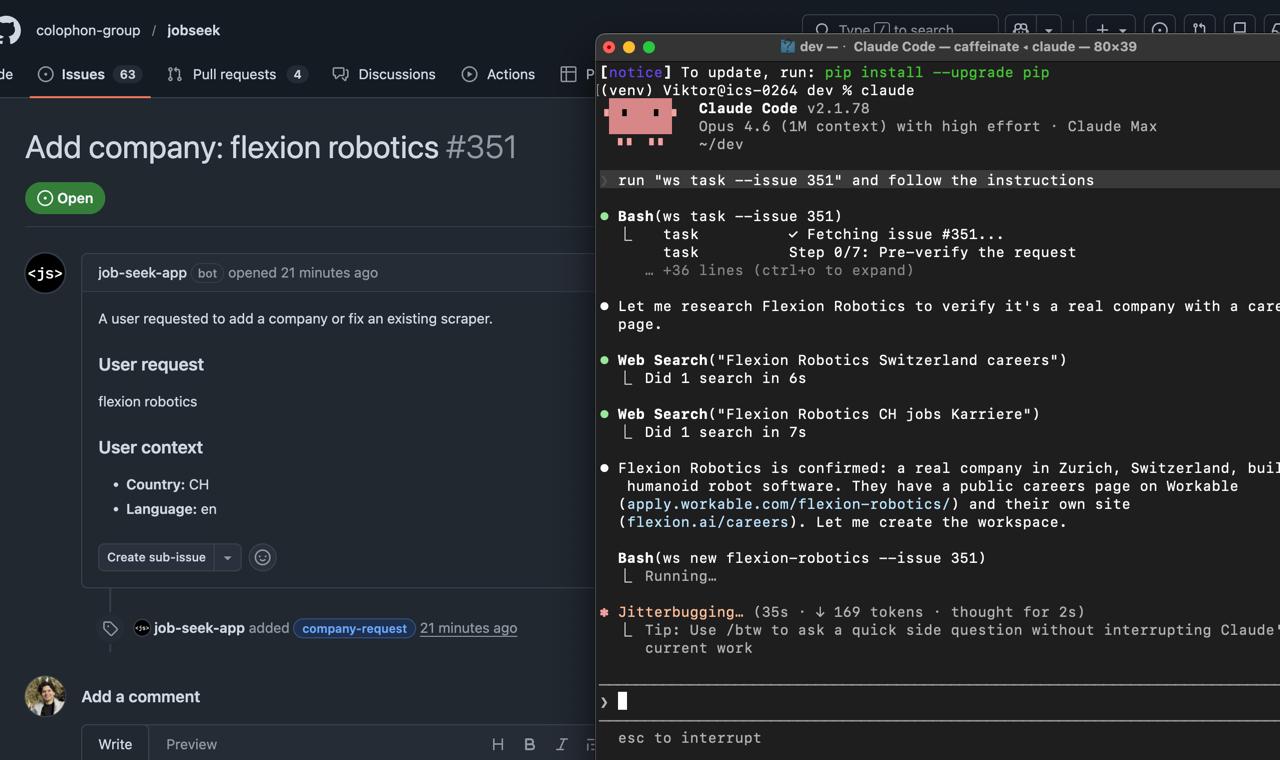Screen dimensions: 1280x760
Task: Expand the Create sub-issue dropdown arrow
Action: click(227, 557)
